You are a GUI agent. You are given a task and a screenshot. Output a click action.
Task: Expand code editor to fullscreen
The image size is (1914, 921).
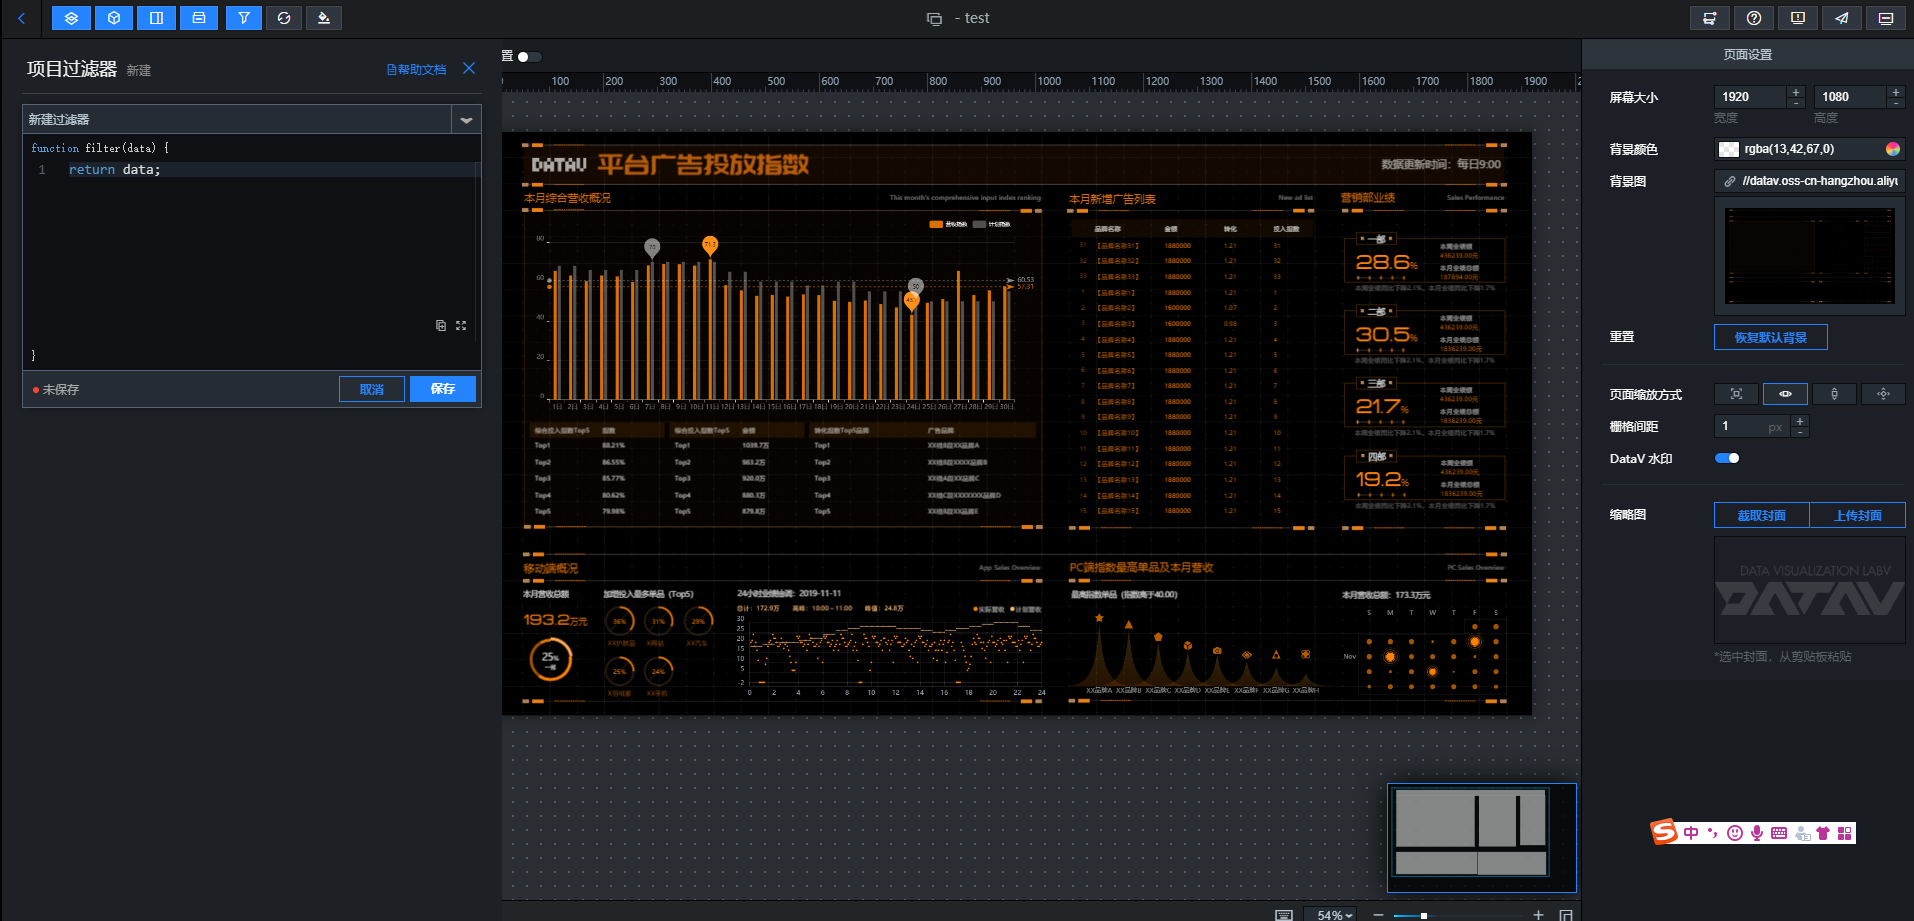461,325
